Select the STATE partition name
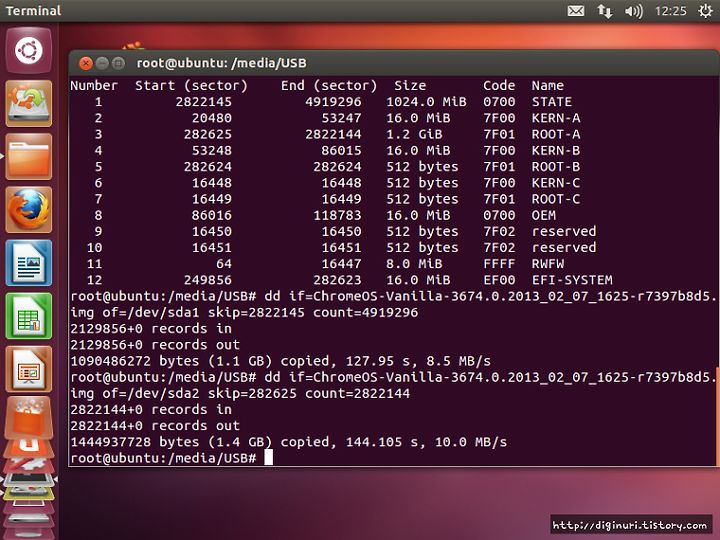Screen dimensions: 720x540 click(x=551, y=102)
